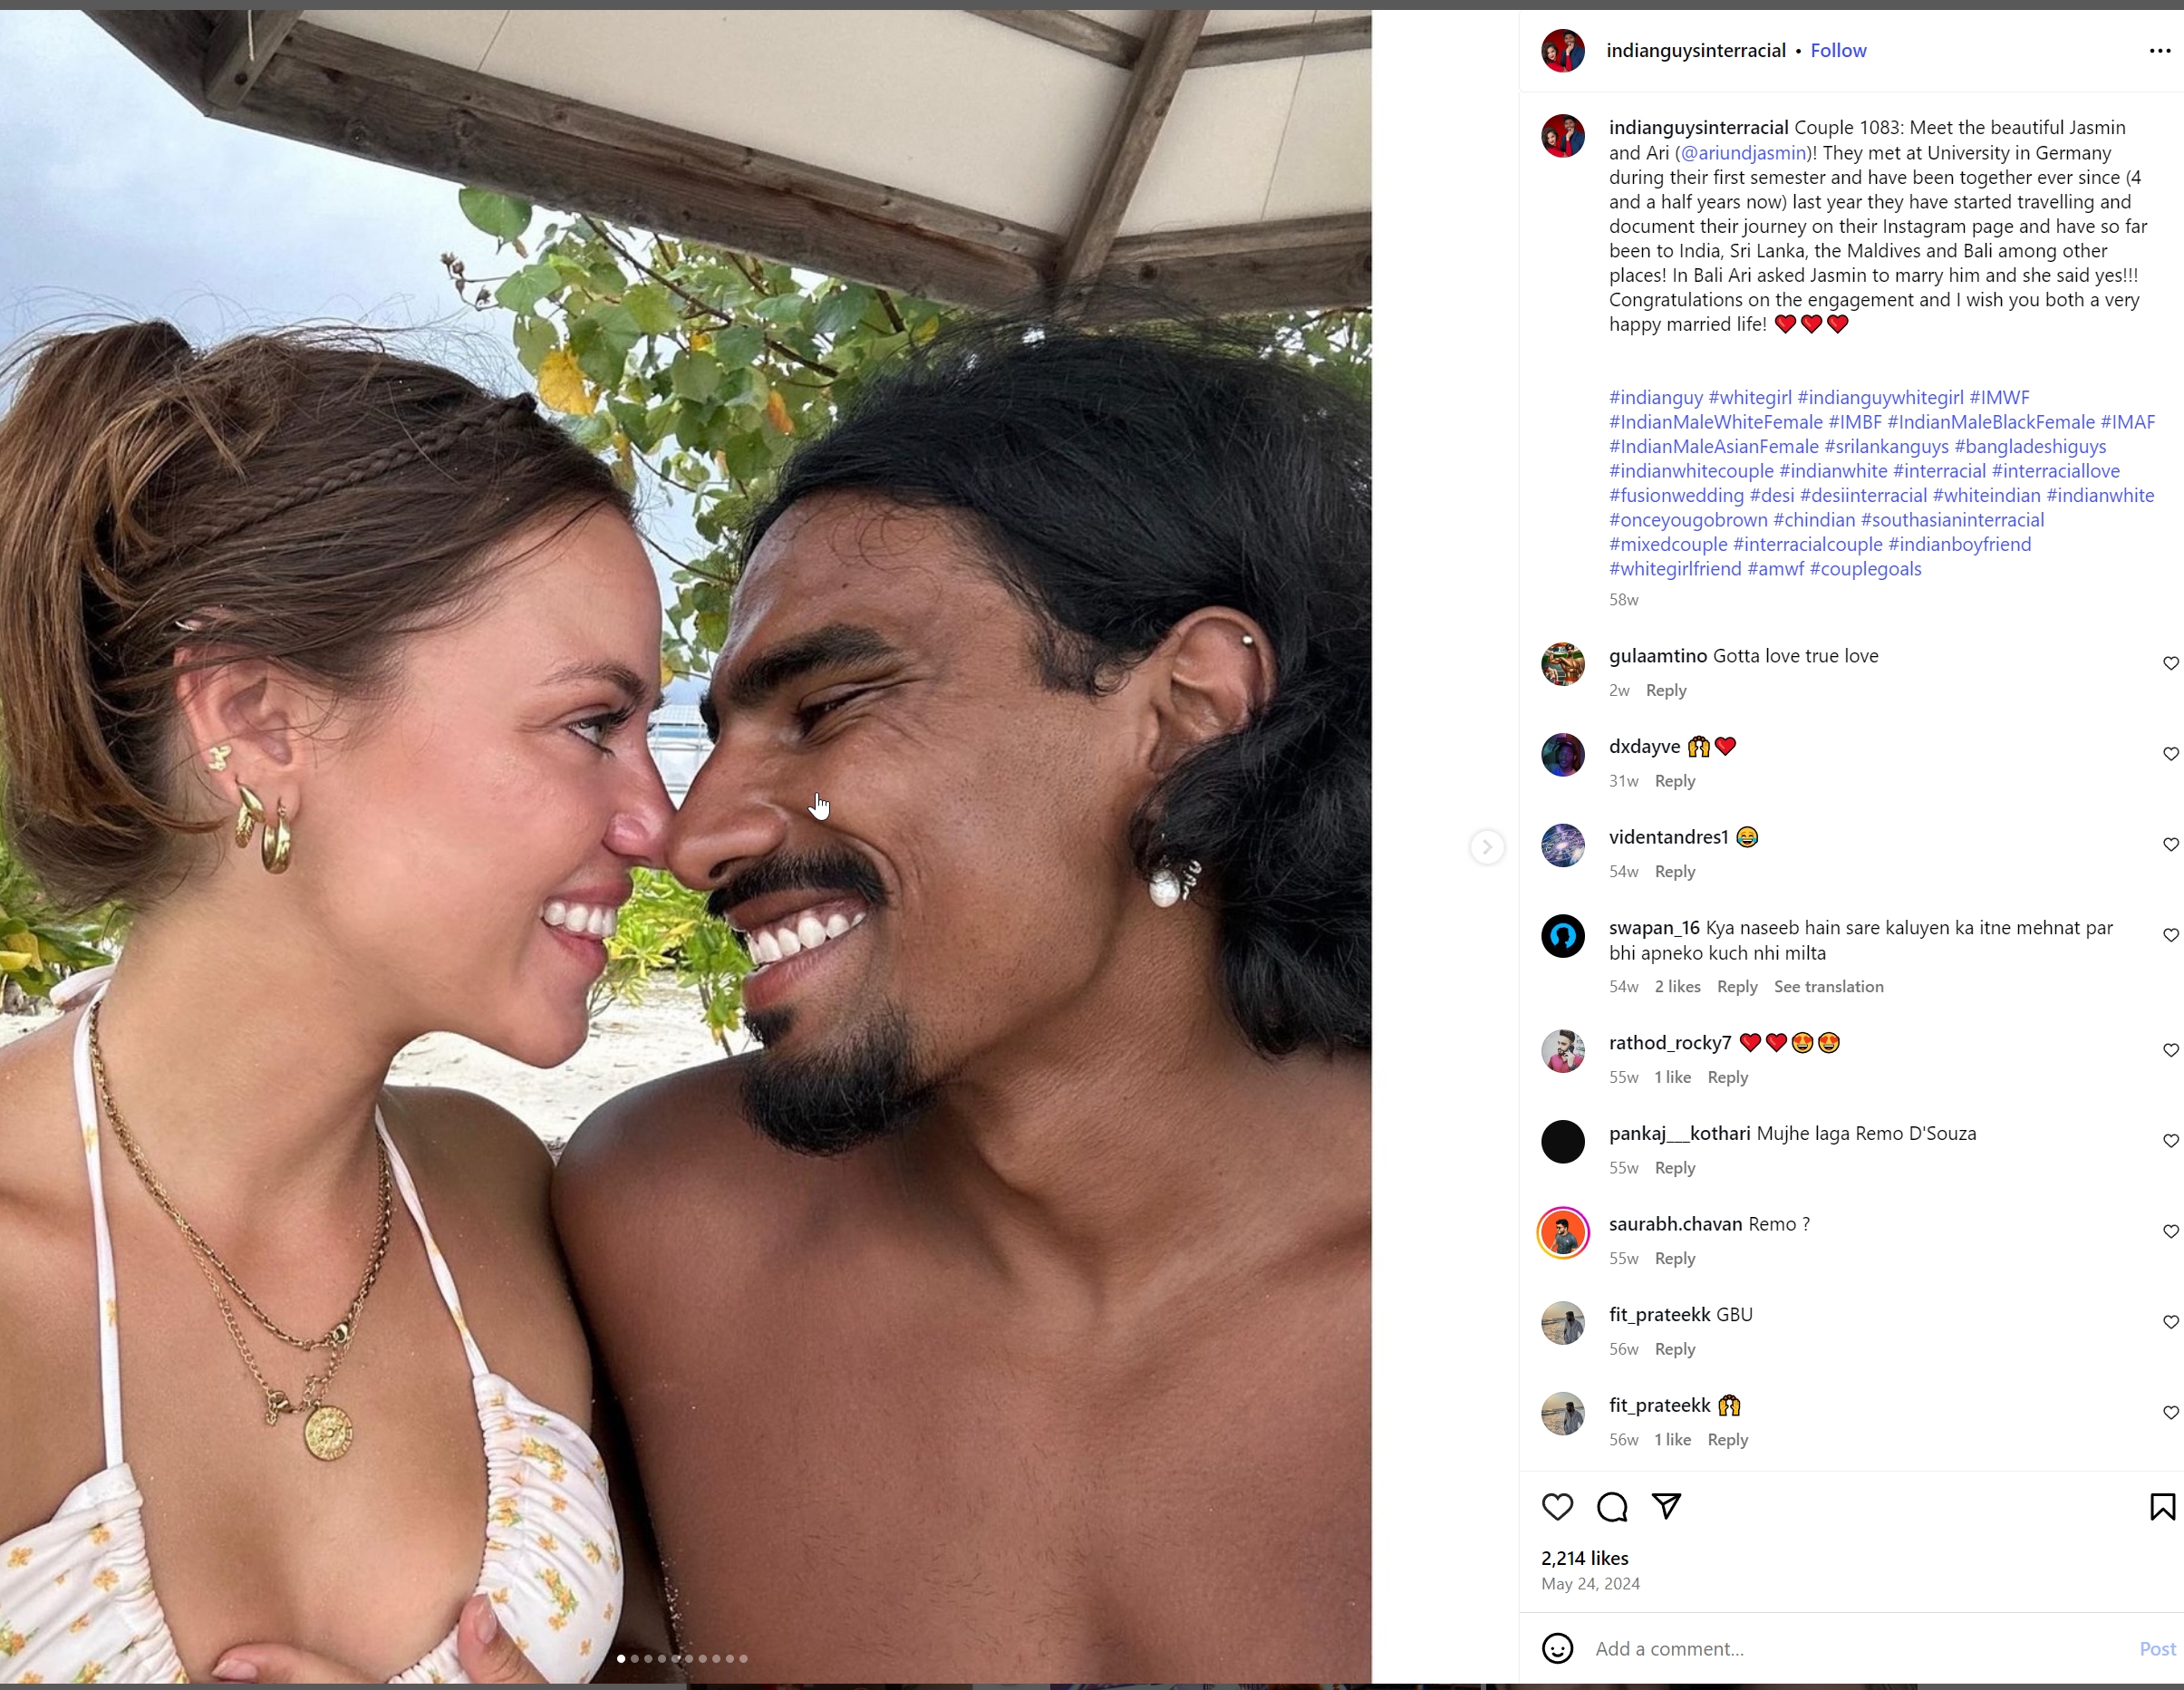Open emoji picker in comment box
The width and height of the screenshot is (2184, 1690).
1557,1648
